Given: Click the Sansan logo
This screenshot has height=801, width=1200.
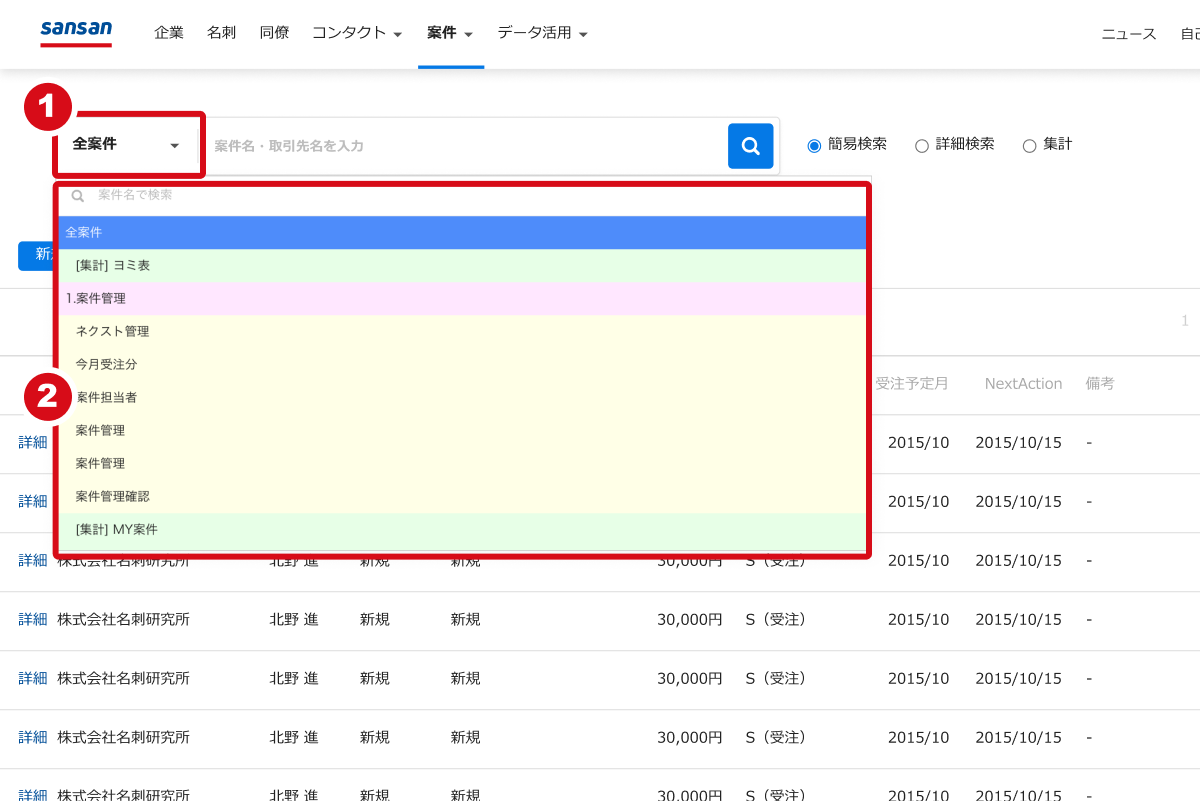Looking at the screenshot, I should click(76, 31).
